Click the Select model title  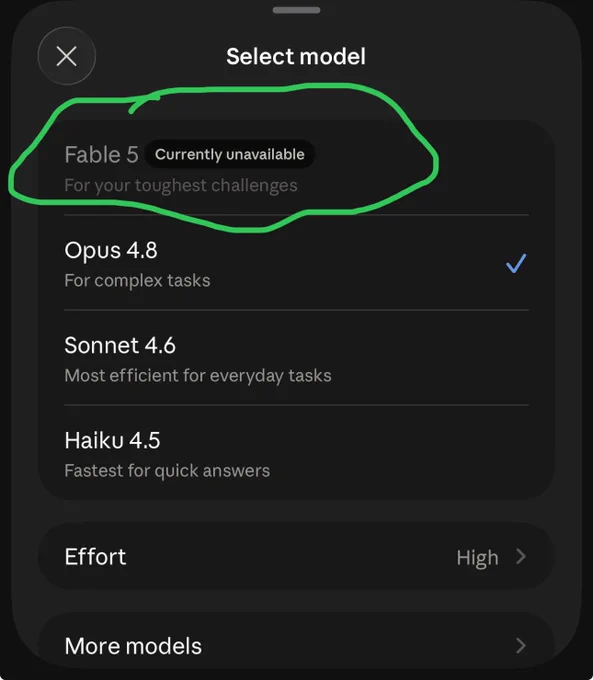296,56
